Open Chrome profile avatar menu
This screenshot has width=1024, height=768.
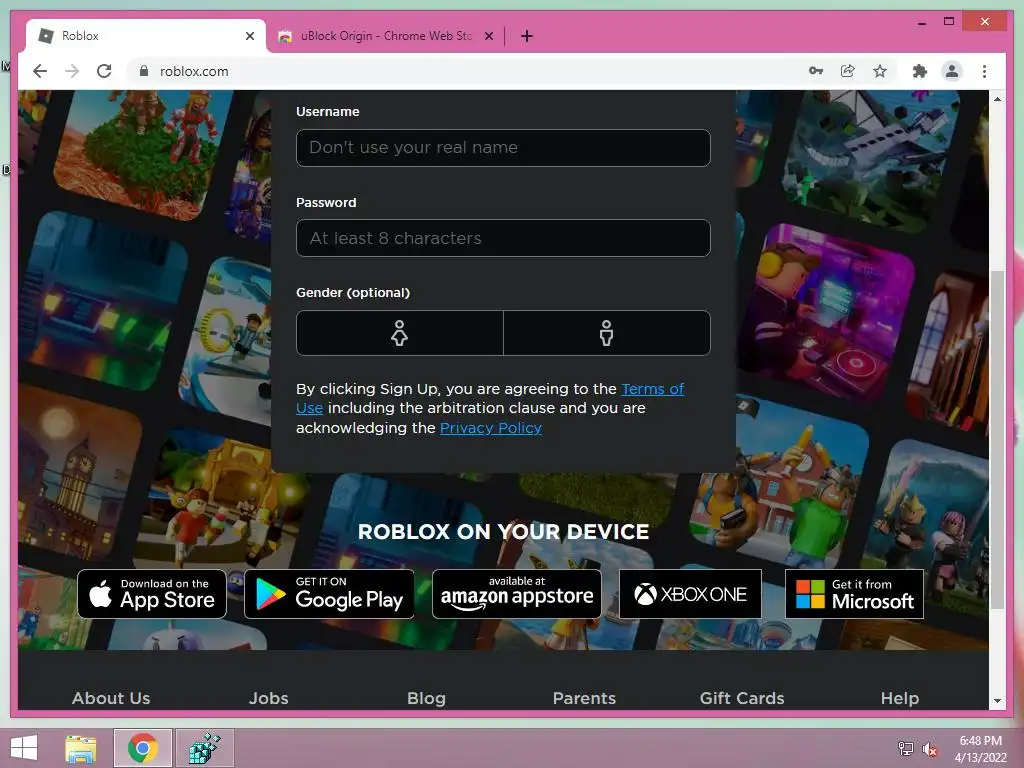coord(952,71)
